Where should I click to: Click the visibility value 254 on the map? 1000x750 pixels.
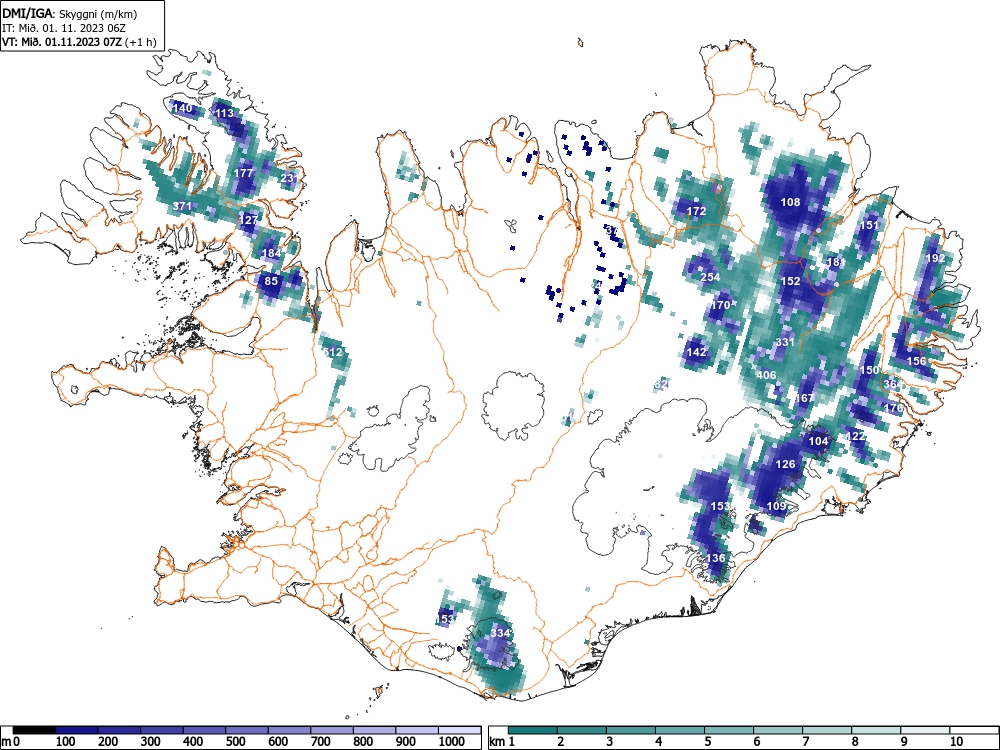click(x=710, y=277)
